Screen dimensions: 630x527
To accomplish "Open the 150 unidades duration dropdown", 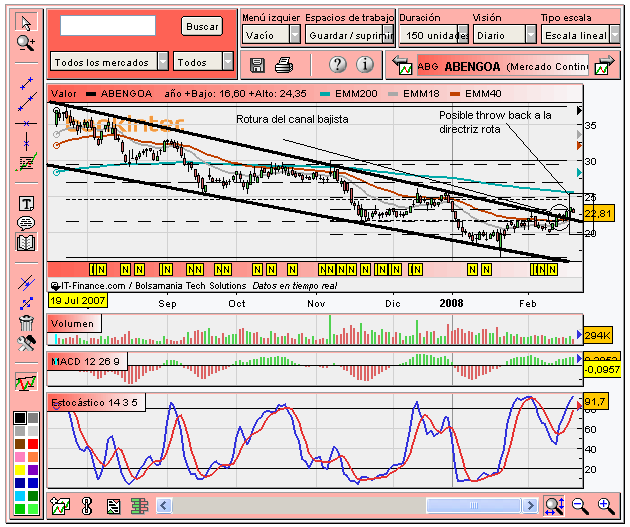I will pos(434,35).
